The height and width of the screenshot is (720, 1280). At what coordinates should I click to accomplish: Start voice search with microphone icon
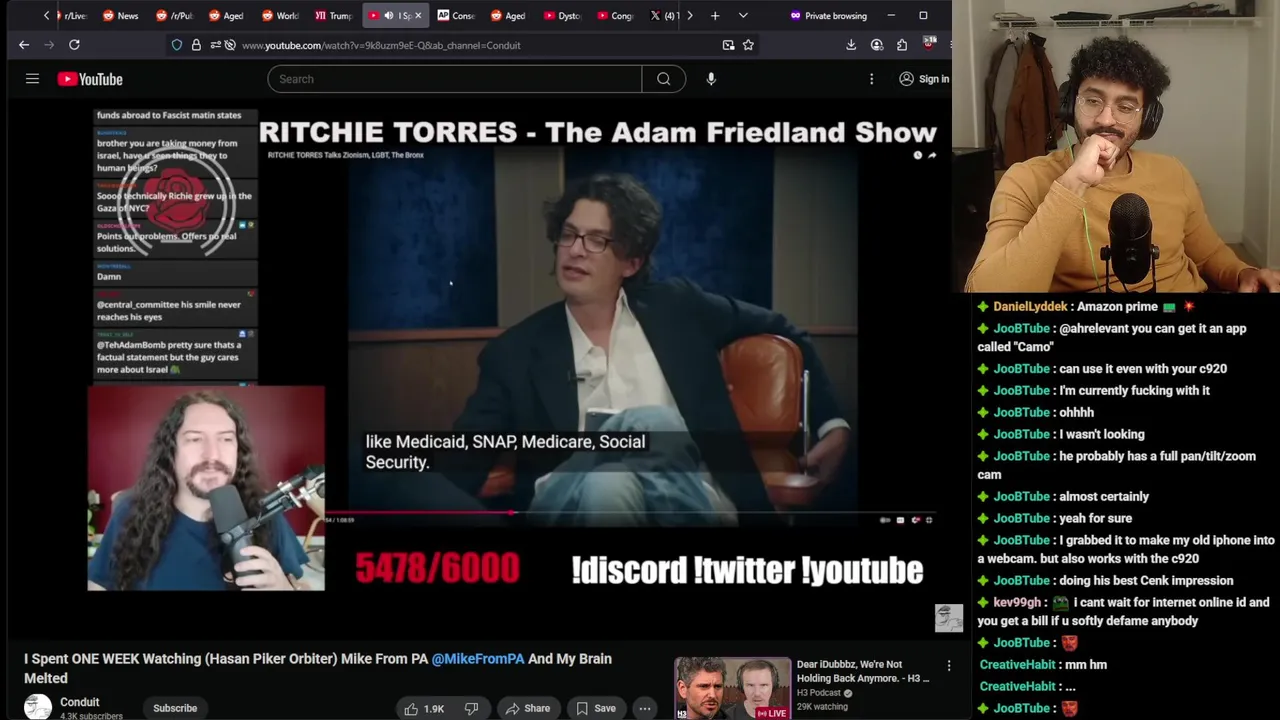pyautogui.click(x=711, y=79)
